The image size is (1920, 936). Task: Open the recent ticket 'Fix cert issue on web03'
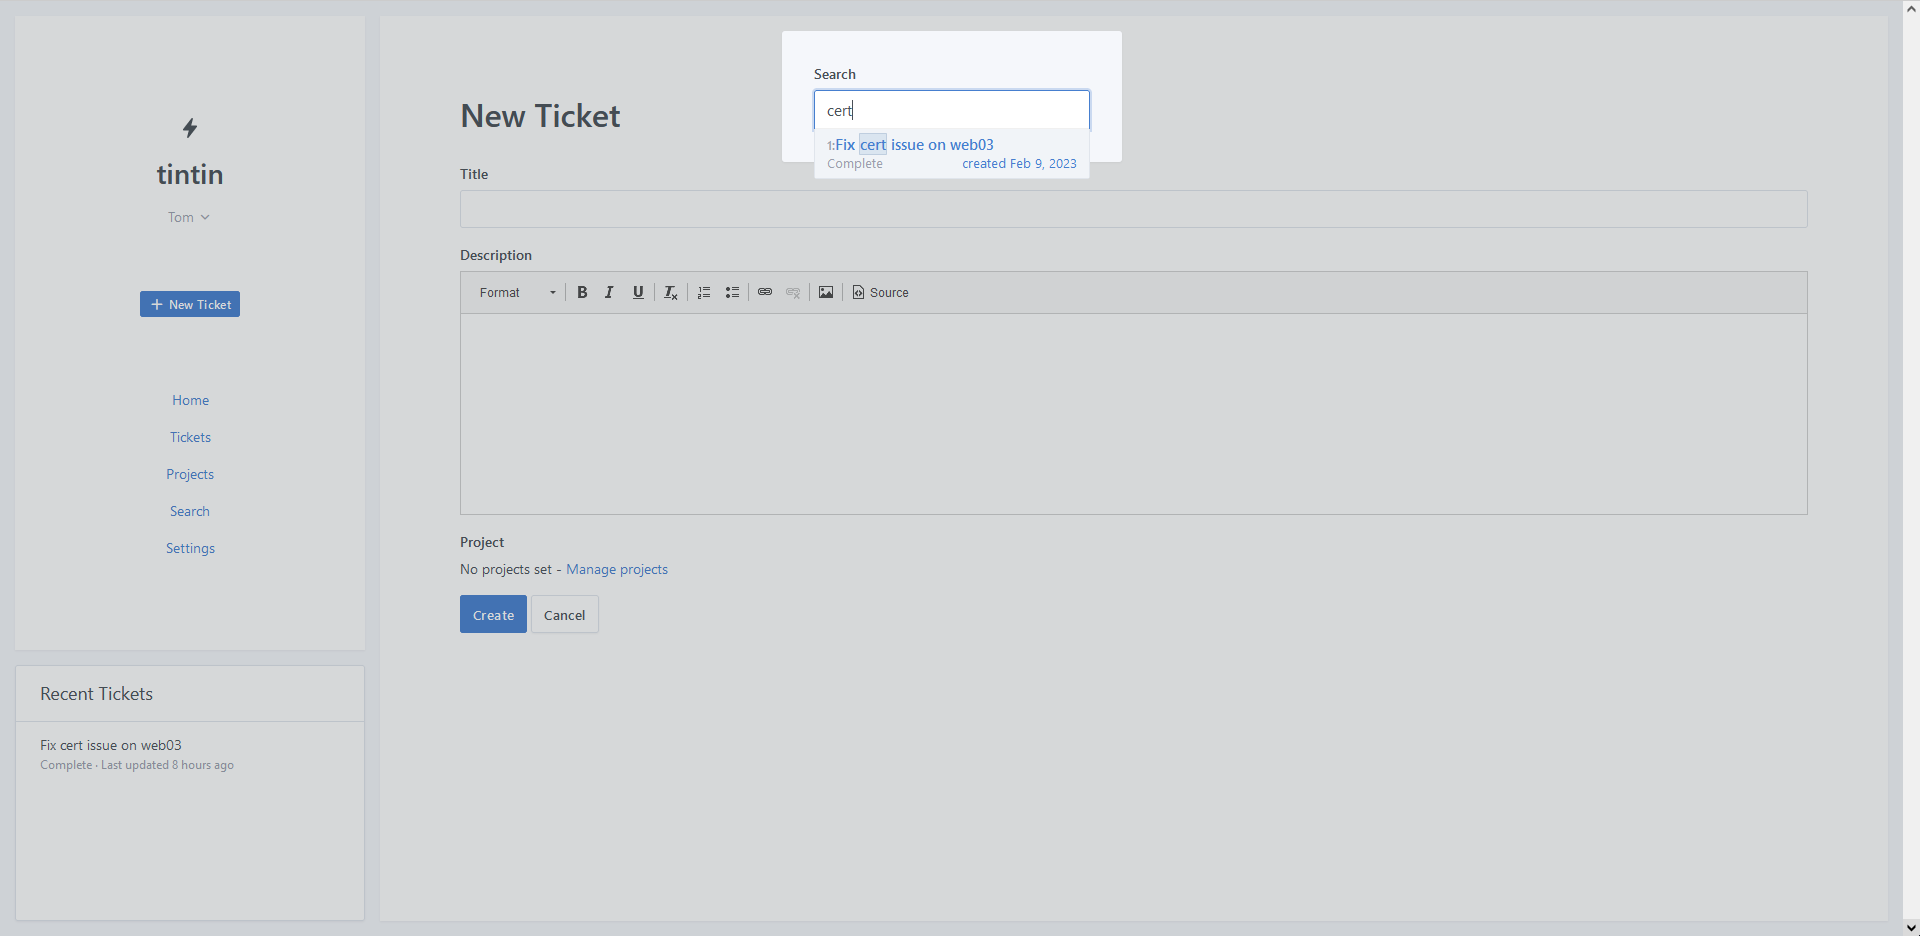[111, 745]
